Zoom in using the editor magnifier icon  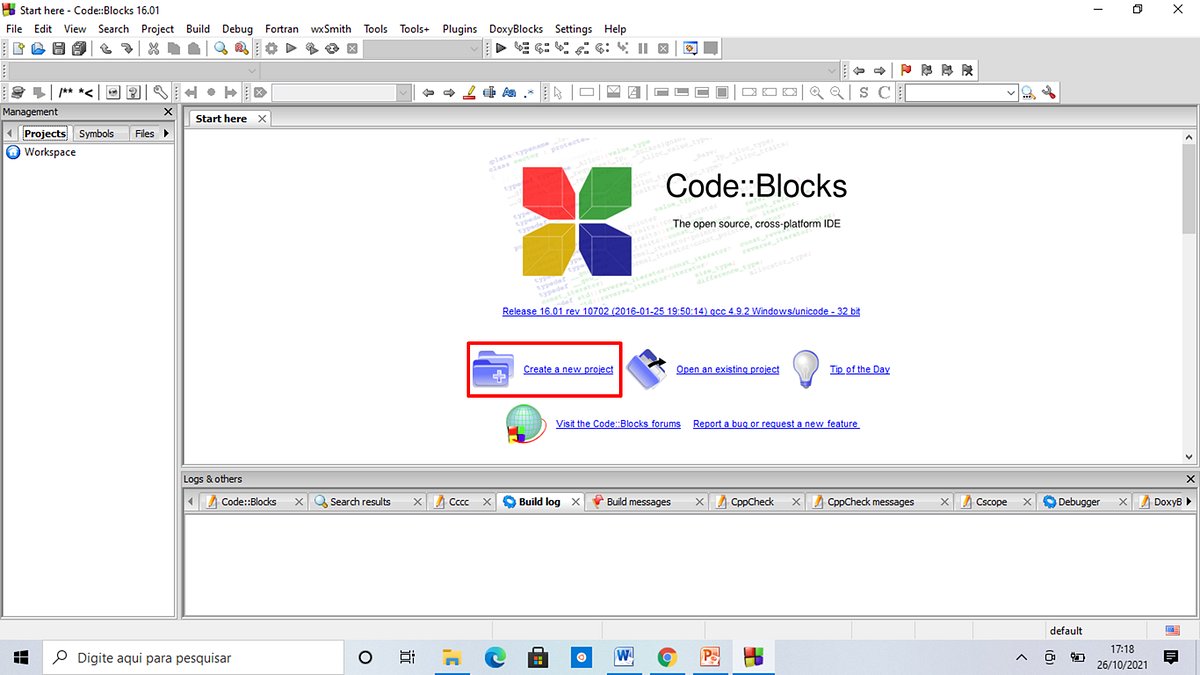(817, 92)
